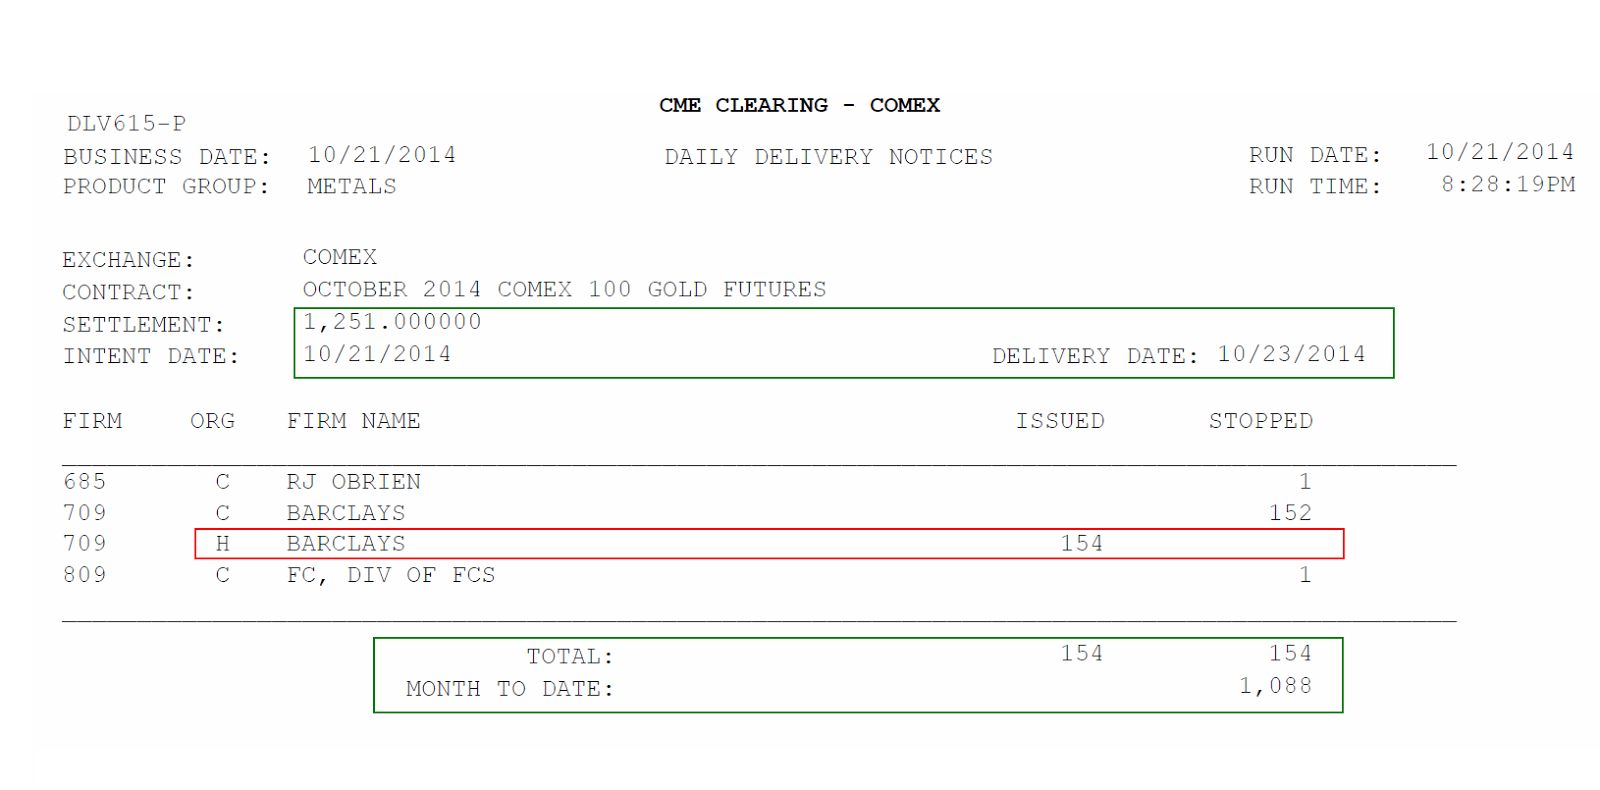Click the month to date value 1,088
1600x790 pixels.
[x=1275, y=686]
